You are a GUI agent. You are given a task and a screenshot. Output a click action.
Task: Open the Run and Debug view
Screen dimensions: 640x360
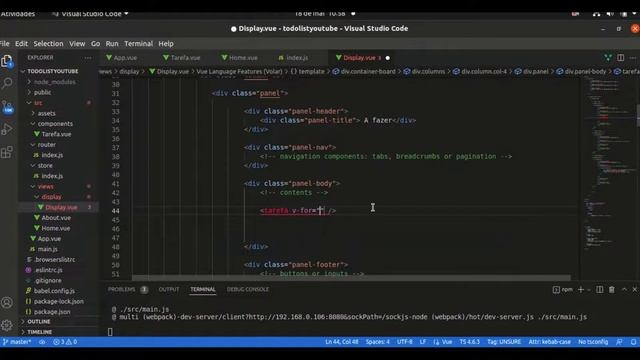pyautogui.click(x=7, y=129)
